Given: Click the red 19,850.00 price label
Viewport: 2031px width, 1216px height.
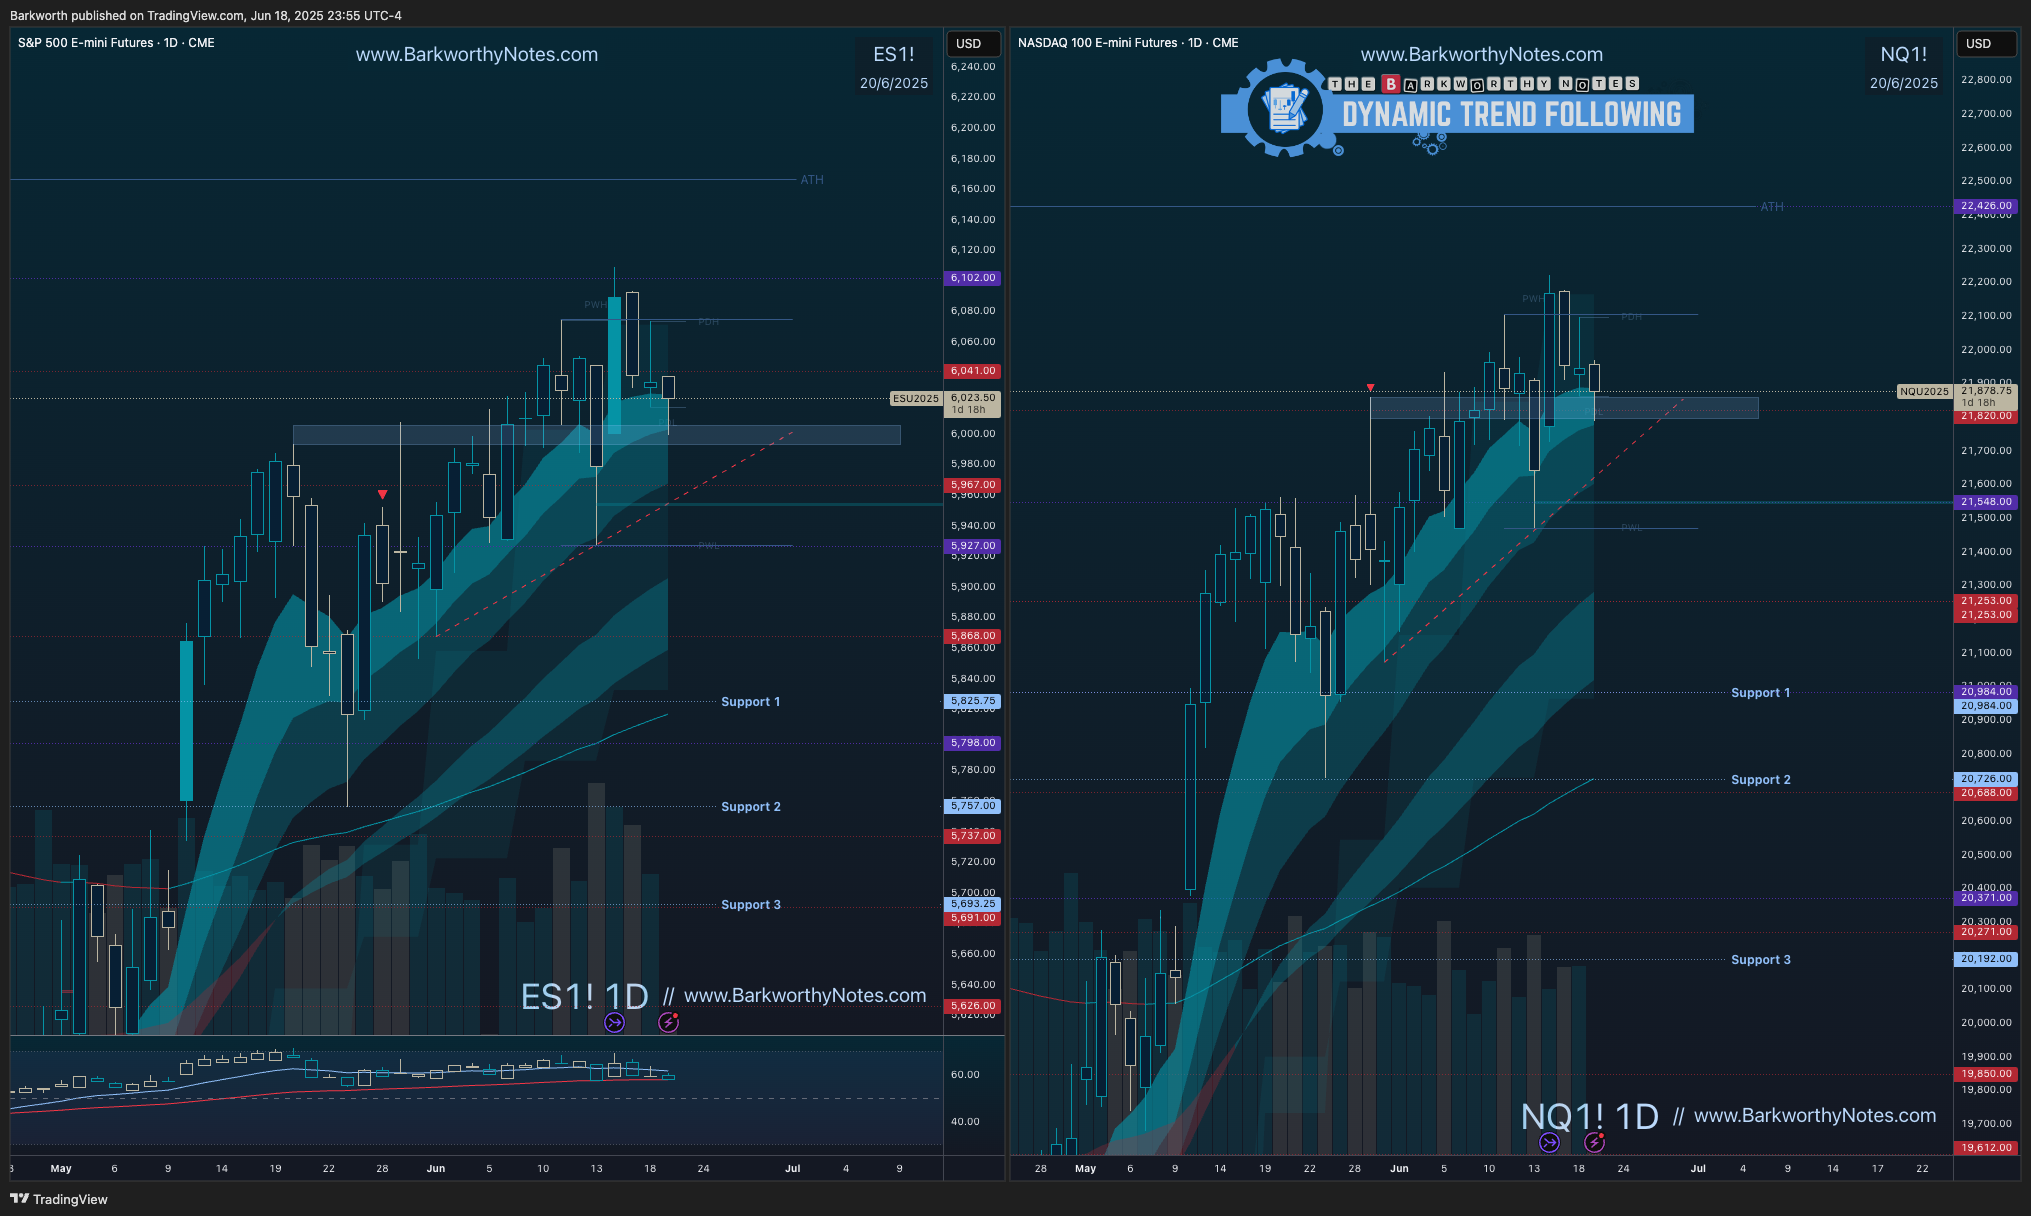Looking at the screenshot, I should pos(1986,1074).
